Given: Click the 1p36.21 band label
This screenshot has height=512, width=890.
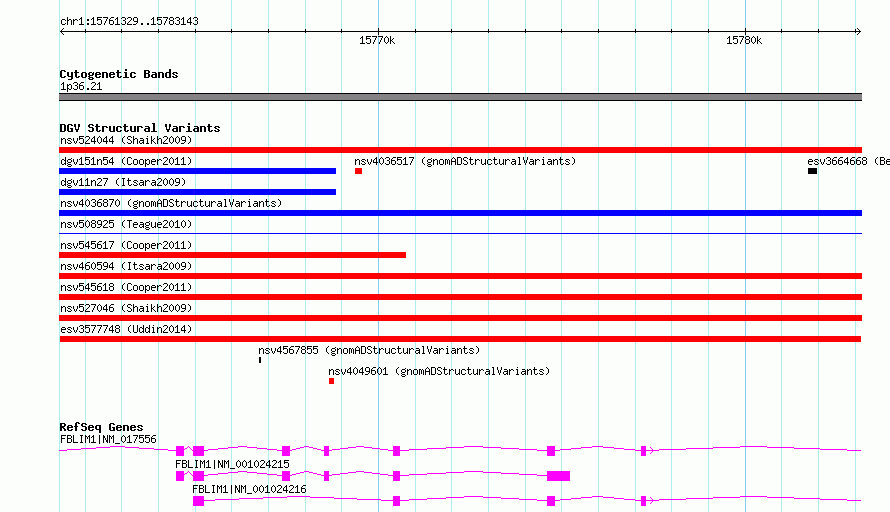Looking at the screenshot, I should point(81,86).
